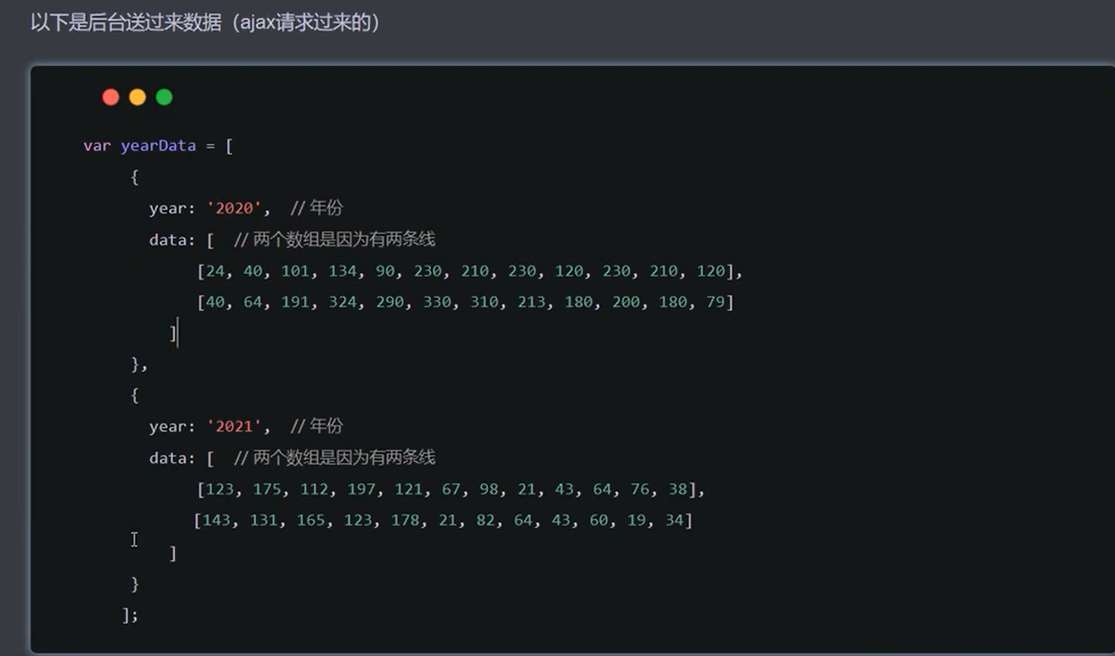The height and width of the screenshot is (656, 1115).
Task: Click the 'data:' key under year 2020
Action: click(171, 240)
